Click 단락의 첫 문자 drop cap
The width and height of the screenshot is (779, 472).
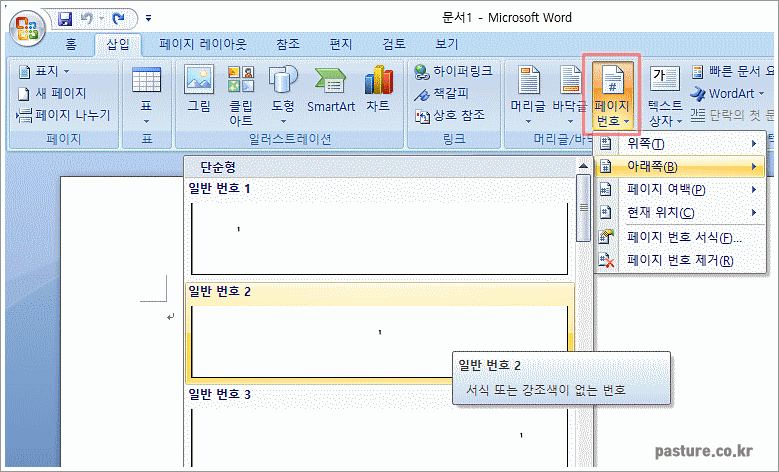pyautogui.click(x=732, y=116)
